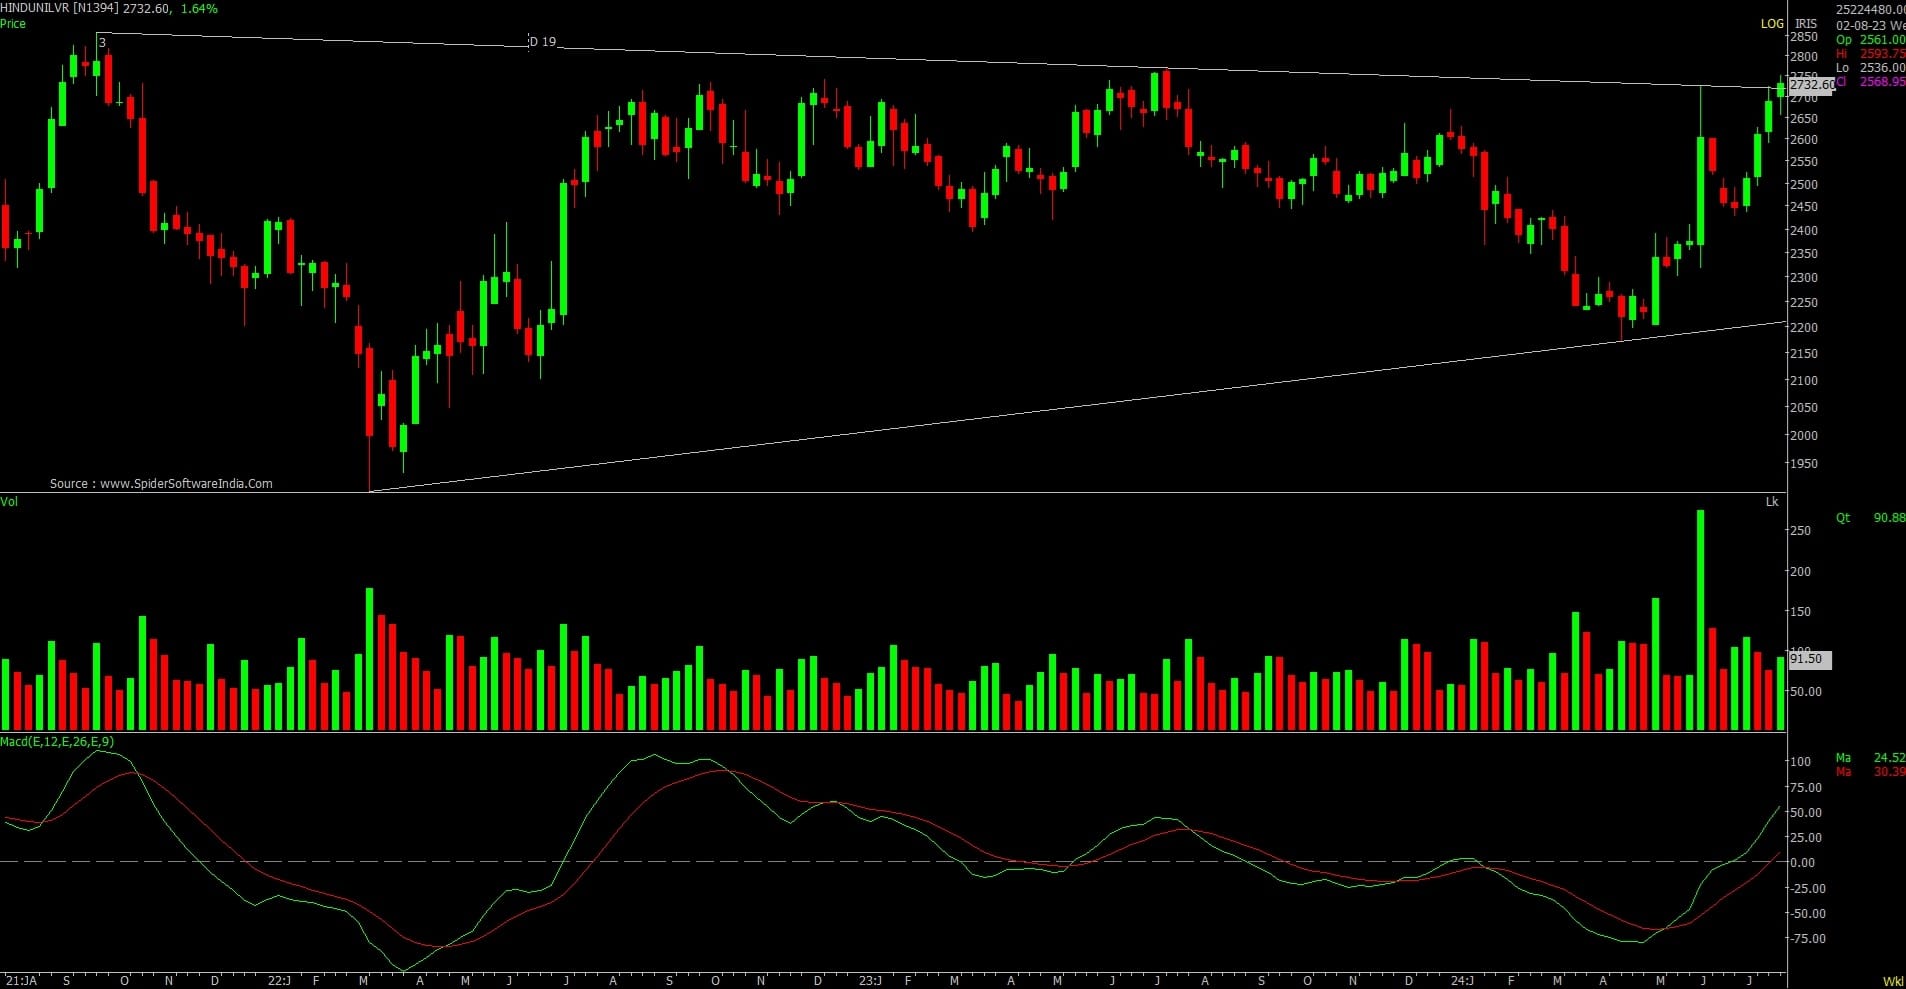This screenshot has width=1906, height=989.
Task: Select the 23:J marker on time axis
Action: coord(870,981)
